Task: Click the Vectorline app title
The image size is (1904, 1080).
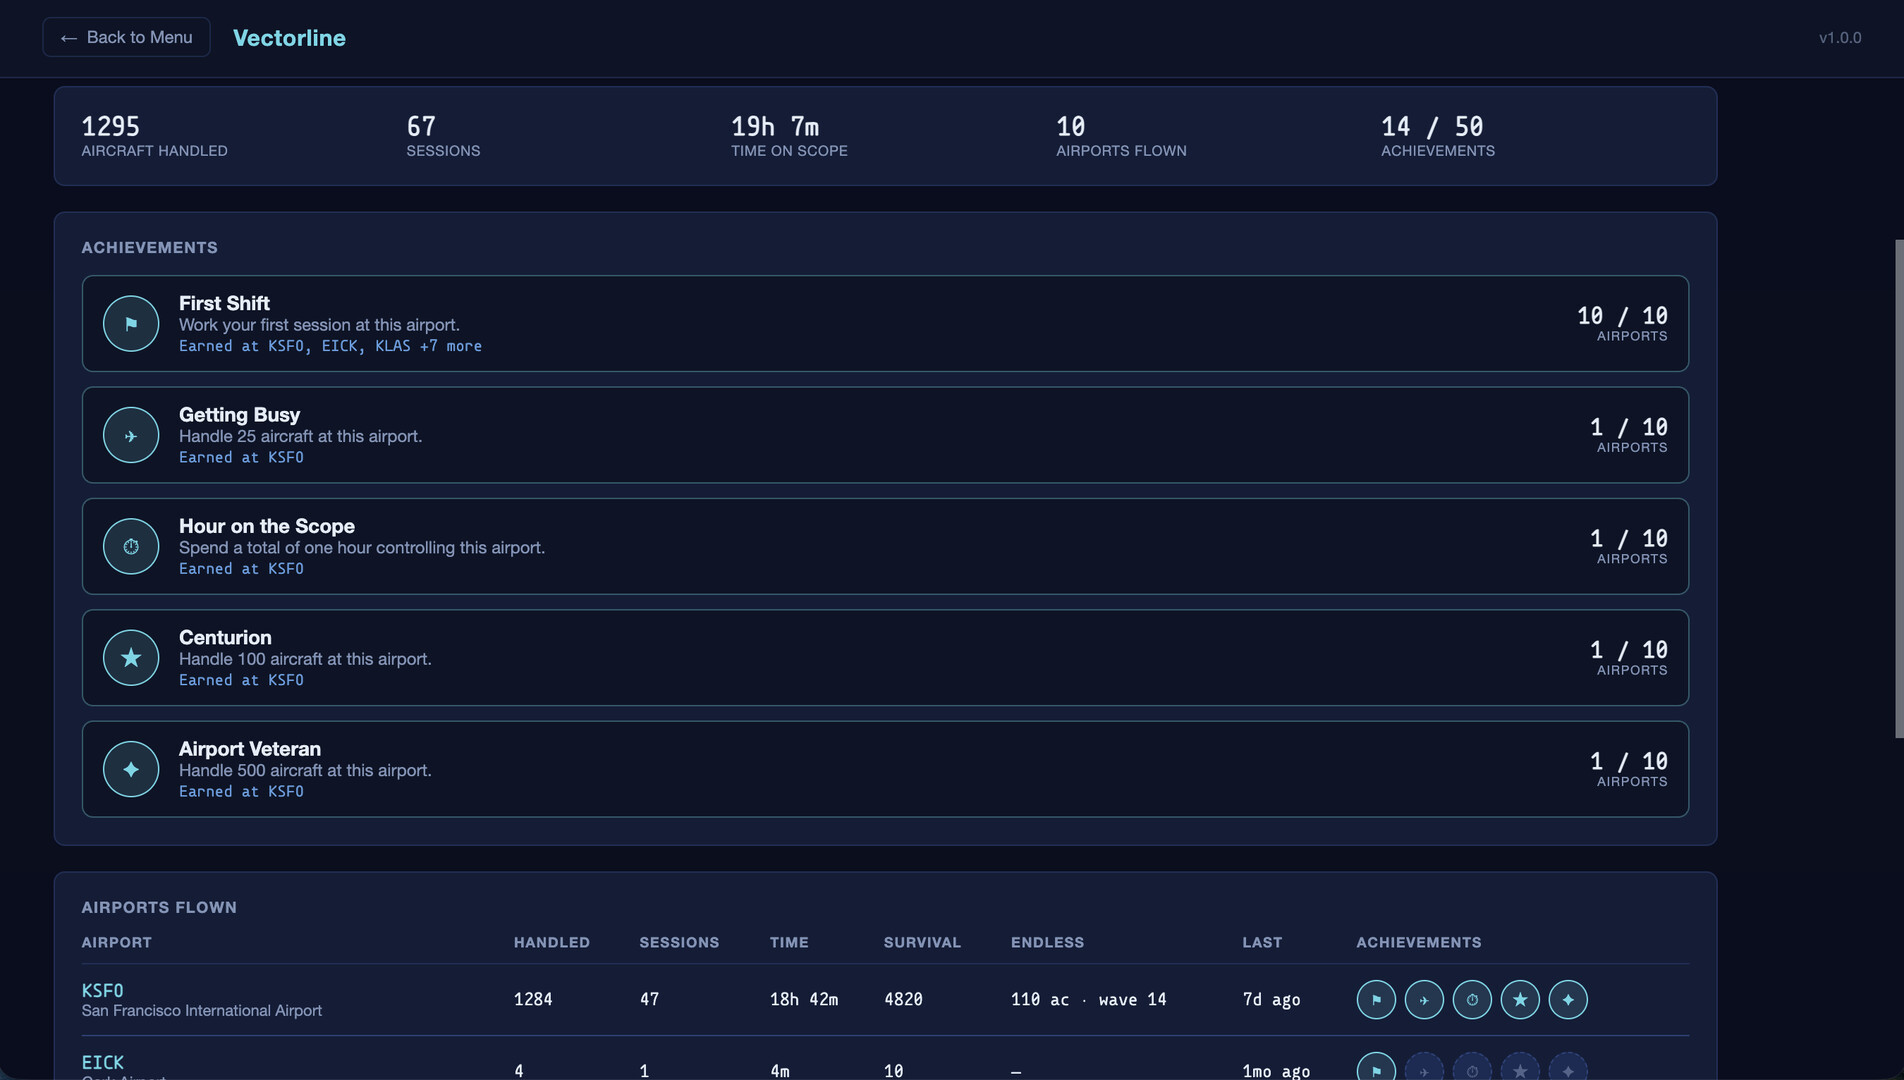Action: tap(289, 37)
